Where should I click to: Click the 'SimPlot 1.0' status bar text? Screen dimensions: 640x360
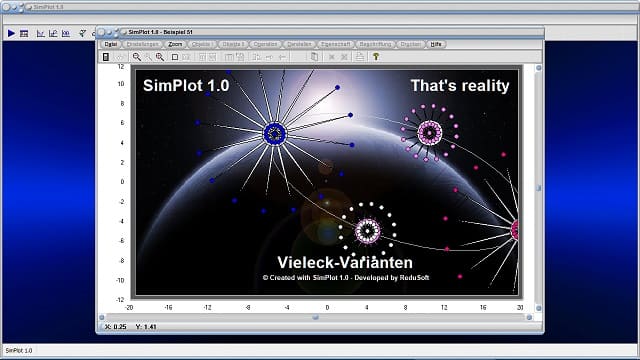[x=19, y=351]
